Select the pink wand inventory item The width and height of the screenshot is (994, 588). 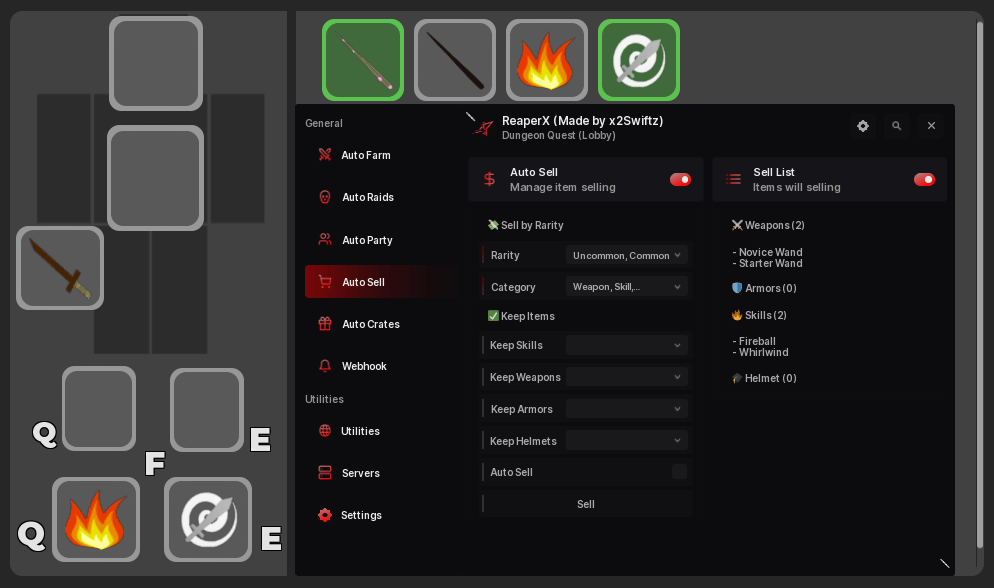363,60
